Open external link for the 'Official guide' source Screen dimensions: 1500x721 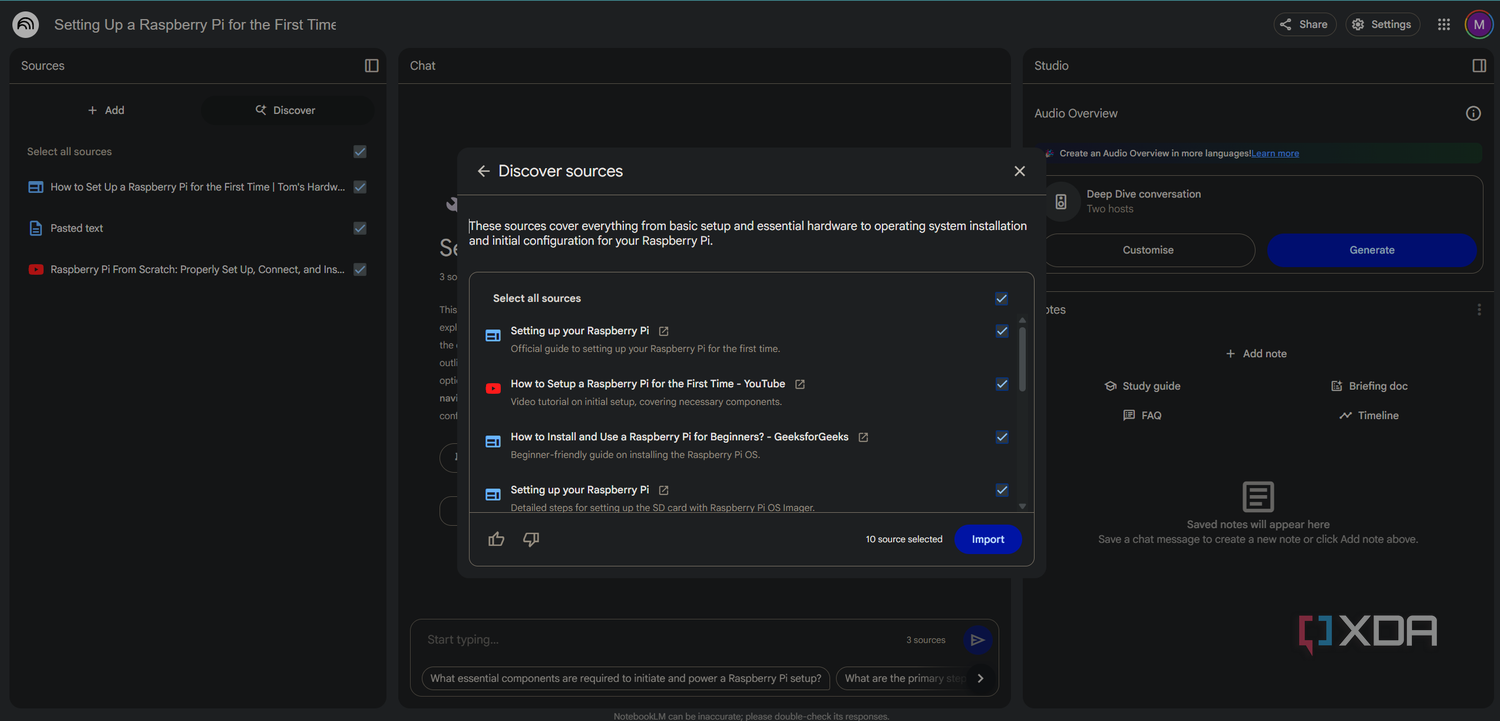pyautogui.click(x=663, y=331)
